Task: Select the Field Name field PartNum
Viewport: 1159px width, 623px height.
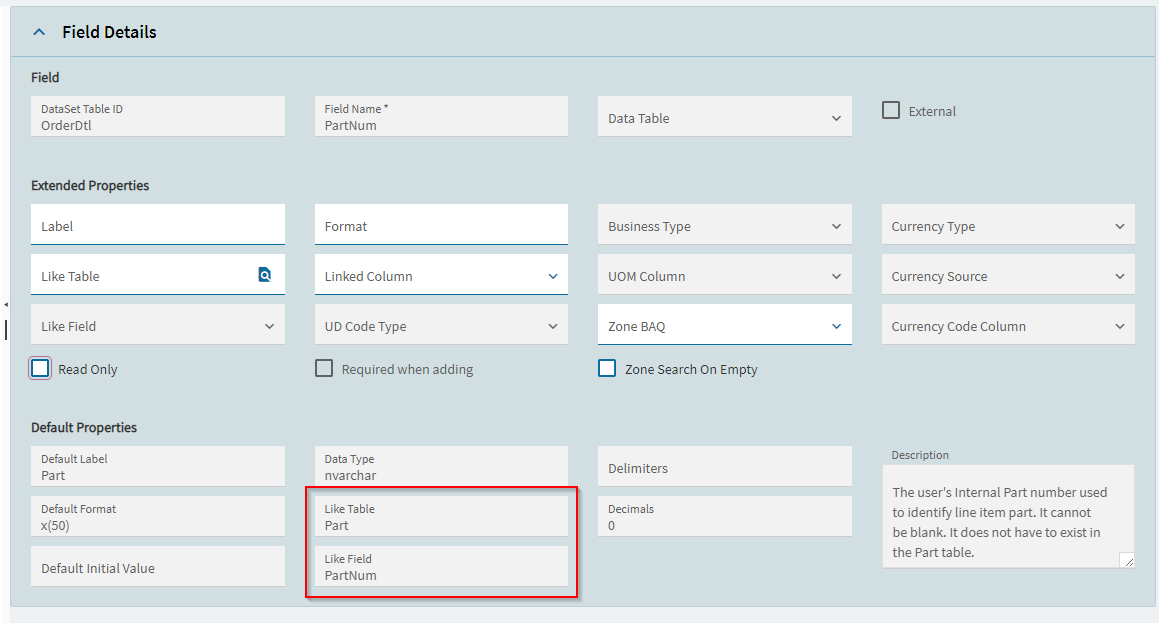Action: pyautogui.click(x=441, y=117)
